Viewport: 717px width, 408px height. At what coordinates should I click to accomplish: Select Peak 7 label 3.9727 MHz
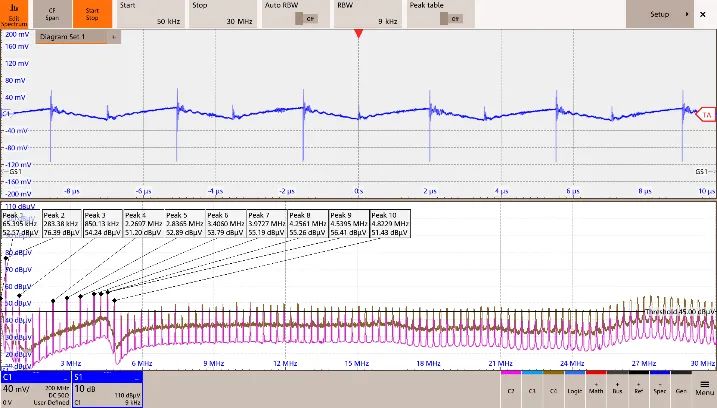point(267,224)
